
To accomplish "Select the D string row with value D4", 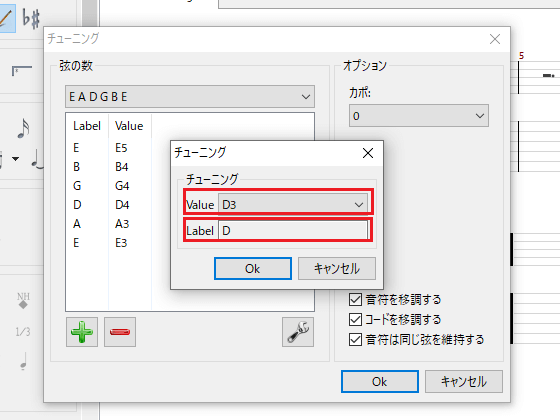I will coord(109,205).
